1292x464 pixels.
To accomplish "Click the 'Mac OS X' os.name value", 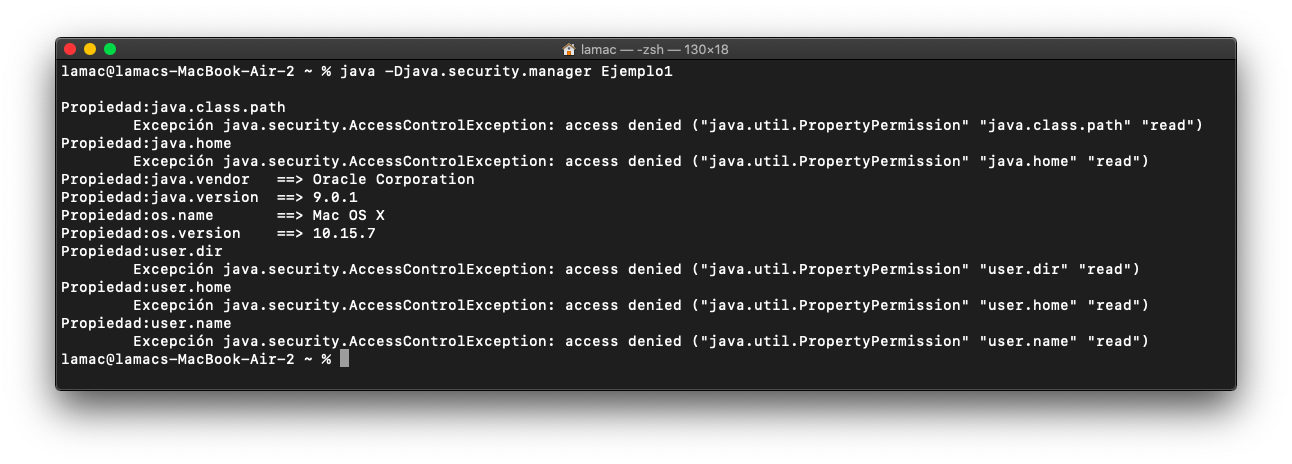I will pos(348,215).
